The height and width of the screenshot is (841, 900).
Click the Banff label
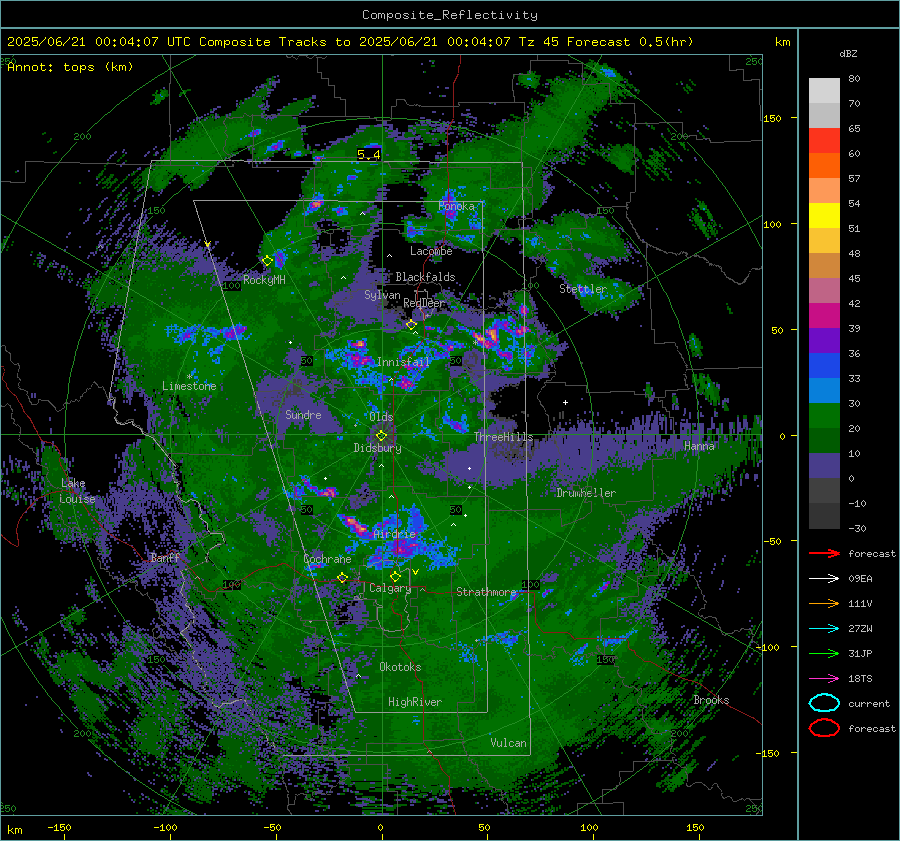165,557
